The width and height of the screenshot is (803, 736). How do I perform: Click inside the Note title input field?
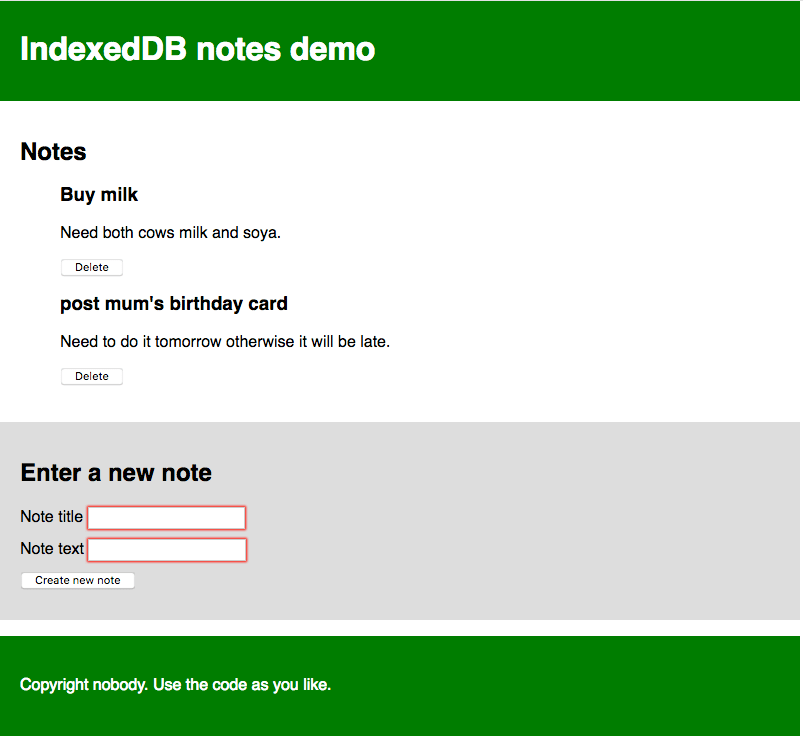tap(166, 517)
